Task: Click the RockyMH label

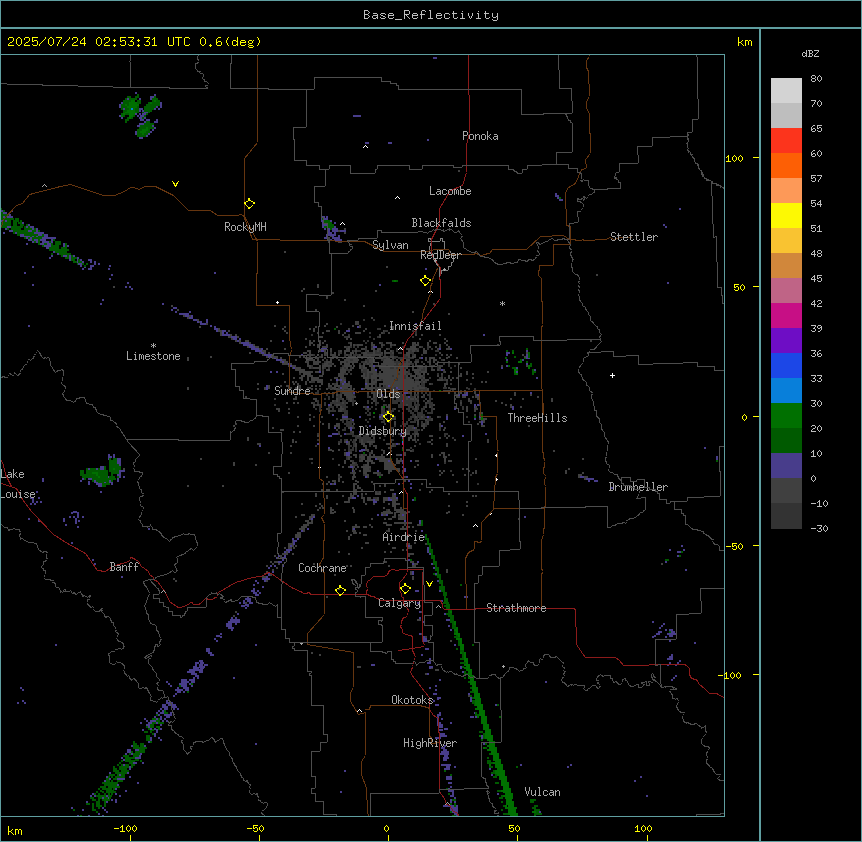Action: [x=245, y=227]
